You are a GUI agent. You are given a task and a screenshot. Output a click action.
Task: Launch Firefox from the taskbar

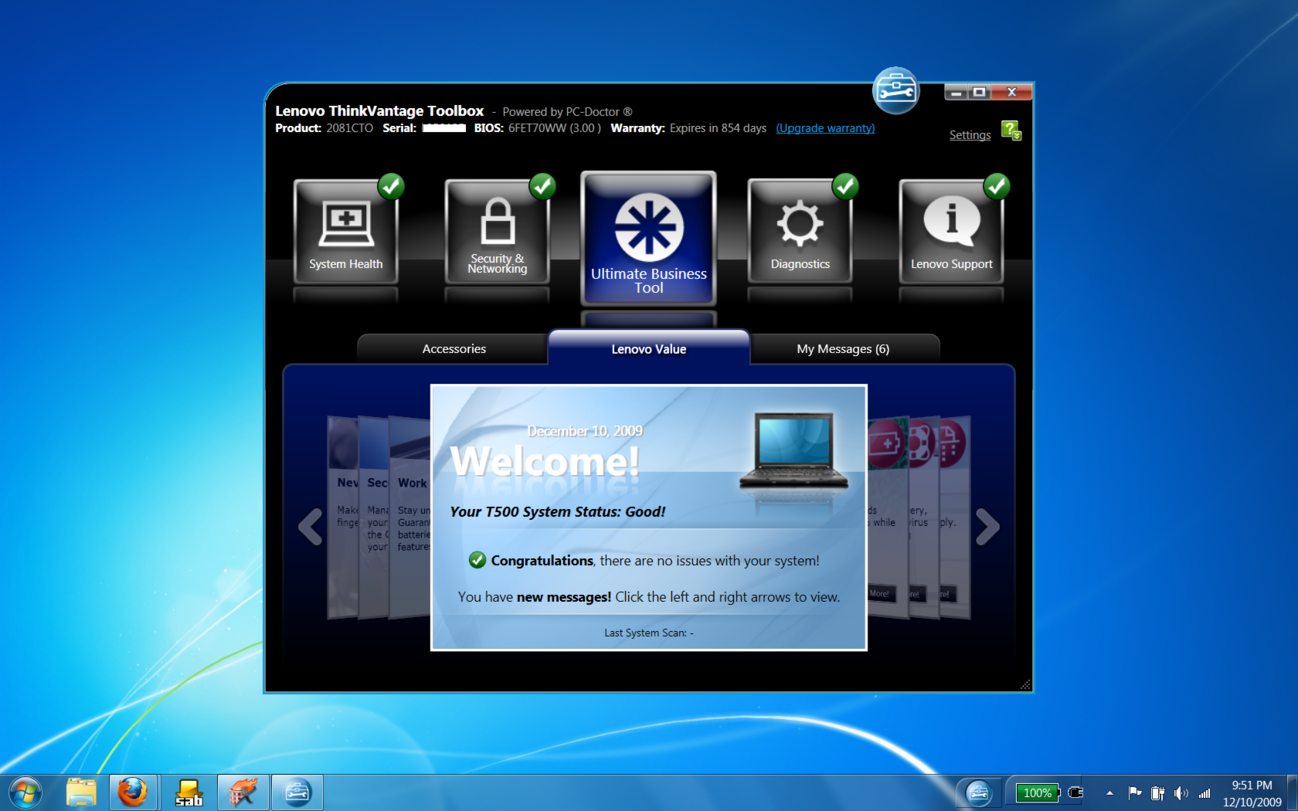132,793
